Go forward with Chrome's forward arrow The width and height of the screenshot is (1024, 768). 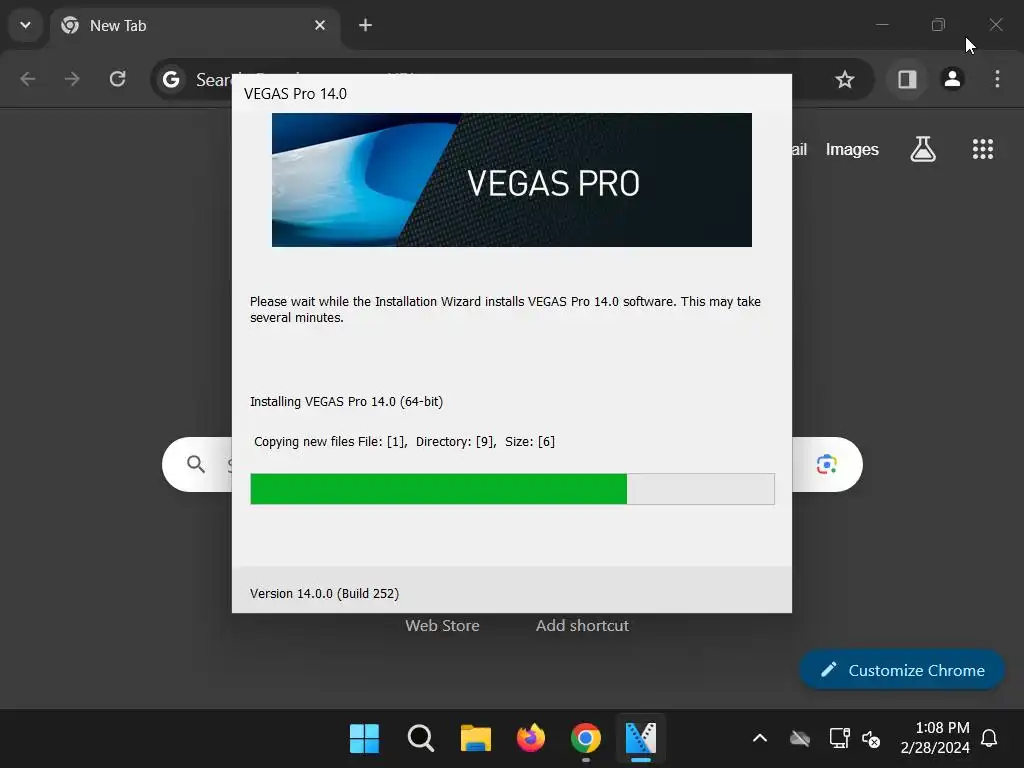pyautogui.click(x=72, y=80)
